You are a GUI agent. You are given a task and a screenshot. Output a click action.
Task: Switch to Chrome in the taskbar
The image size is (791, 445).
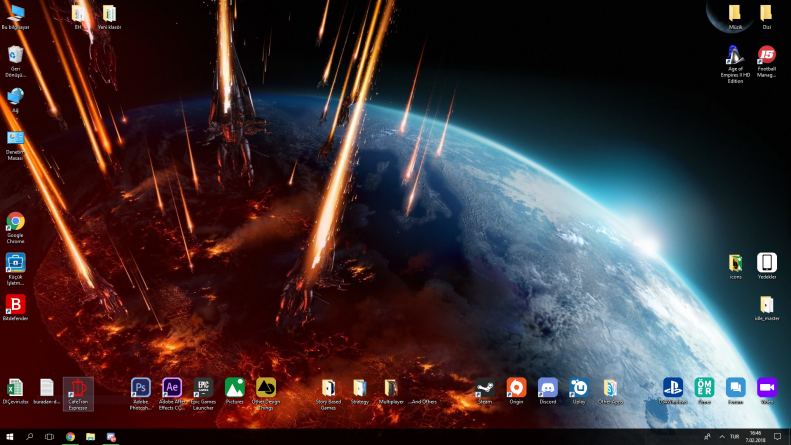click(70, 436)
